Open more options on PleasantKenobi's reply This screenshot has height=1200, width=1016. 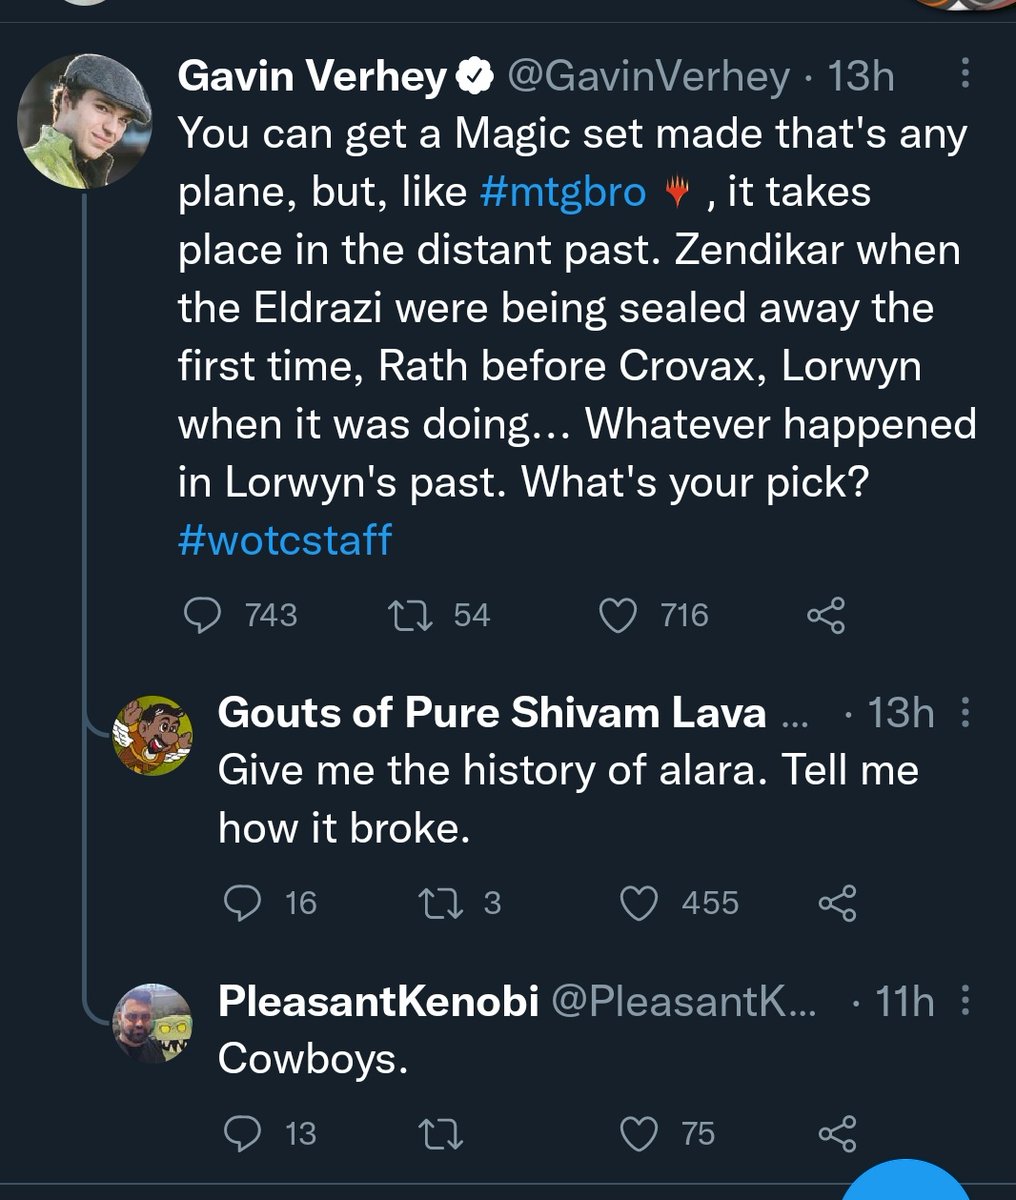[964, 1001]
